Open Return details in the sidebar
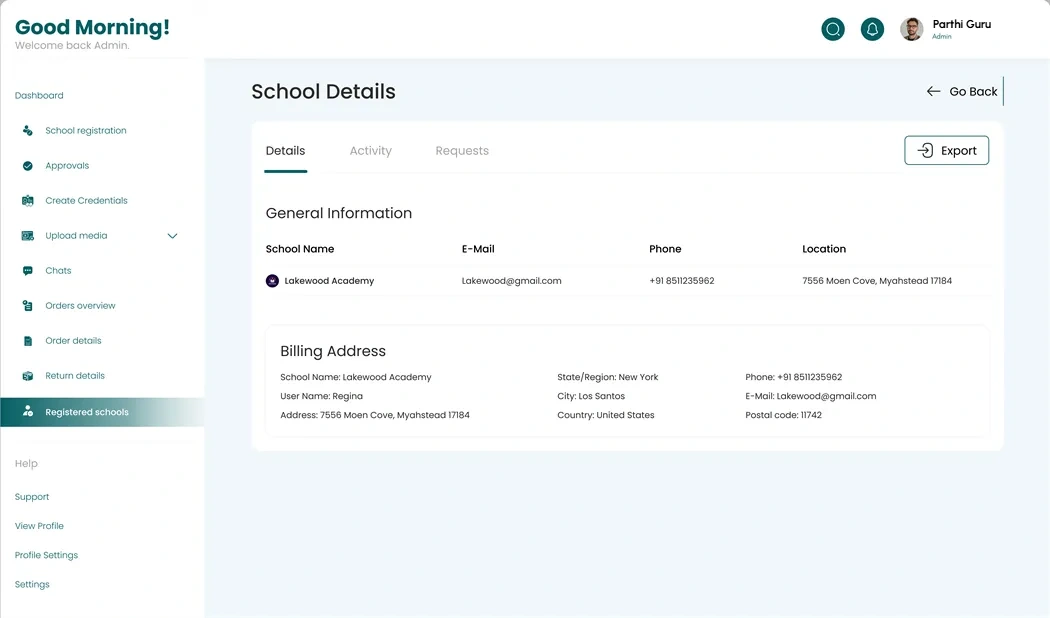The image size is (1050, 618). [x=75, y=376]
